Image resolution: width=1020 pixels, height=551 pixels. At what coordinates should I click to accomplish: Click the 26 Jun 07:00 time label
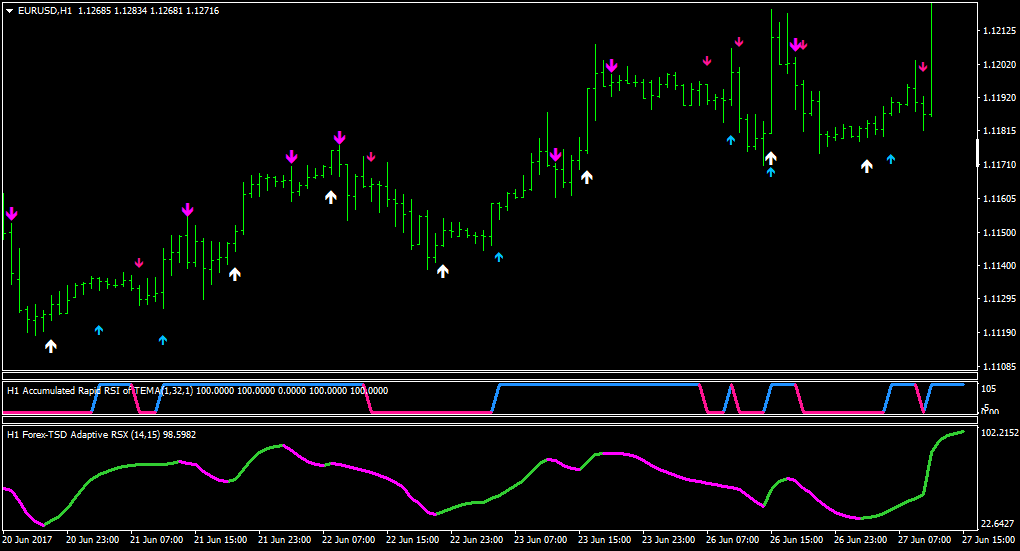[x=732, y=539]
